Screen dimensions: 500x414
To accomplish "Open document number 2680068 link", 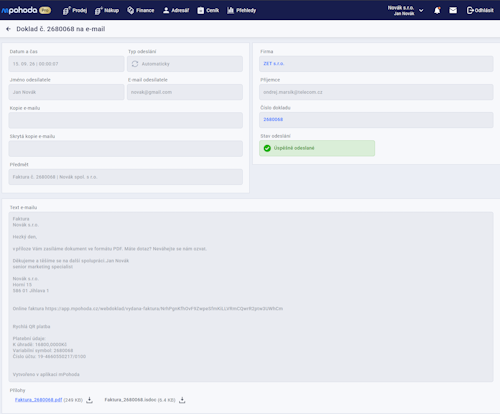I will (x=273, y=119).
